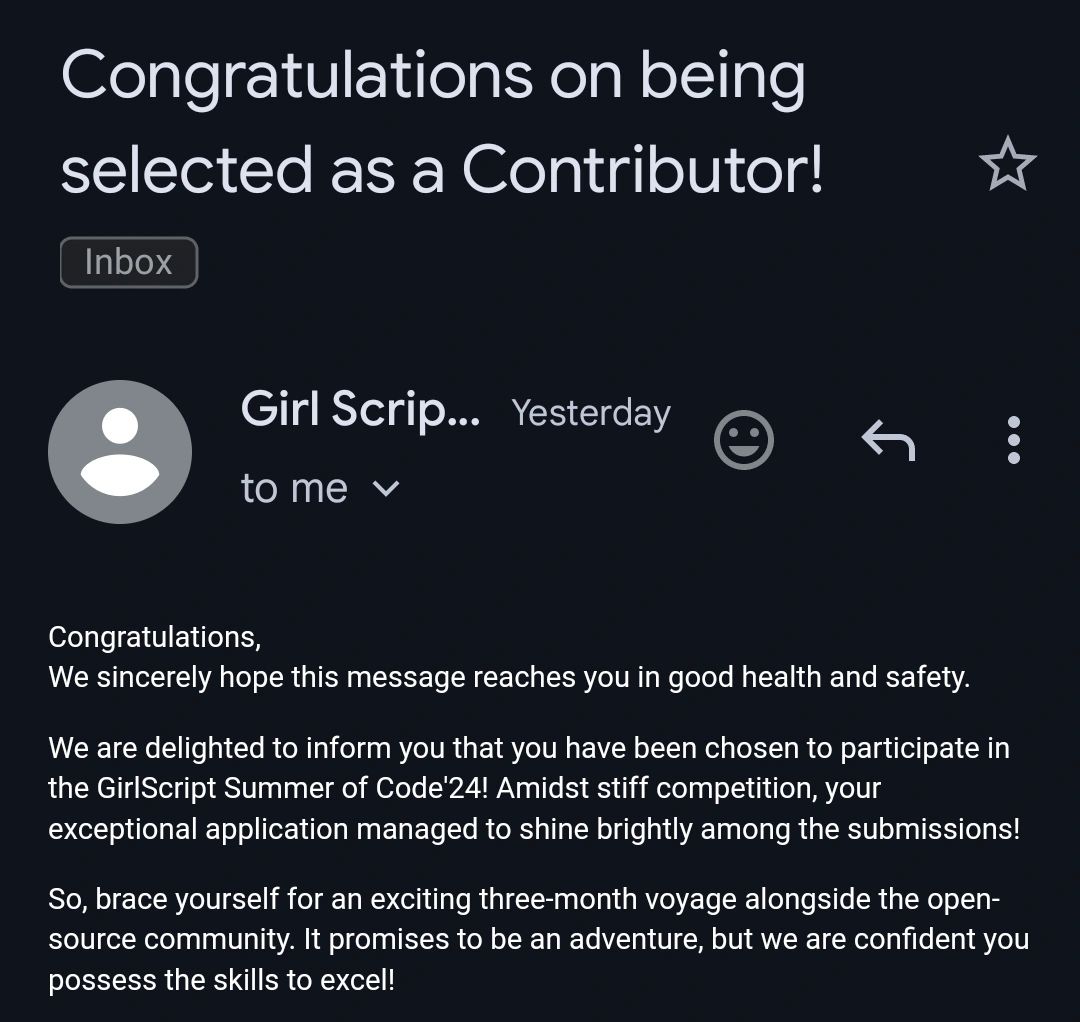Reply using the curved arrow icon
The image size is (1080, 1022).
coord(889,440)
